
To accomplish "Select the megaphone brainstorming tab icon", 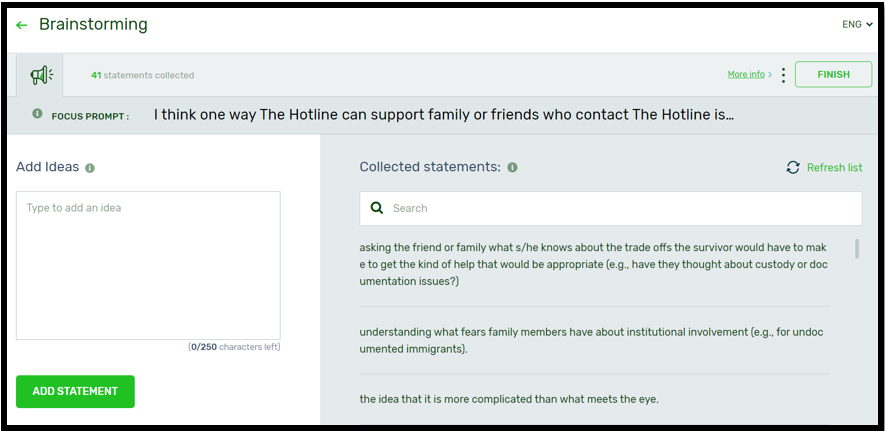I will (x=41, y=75).
